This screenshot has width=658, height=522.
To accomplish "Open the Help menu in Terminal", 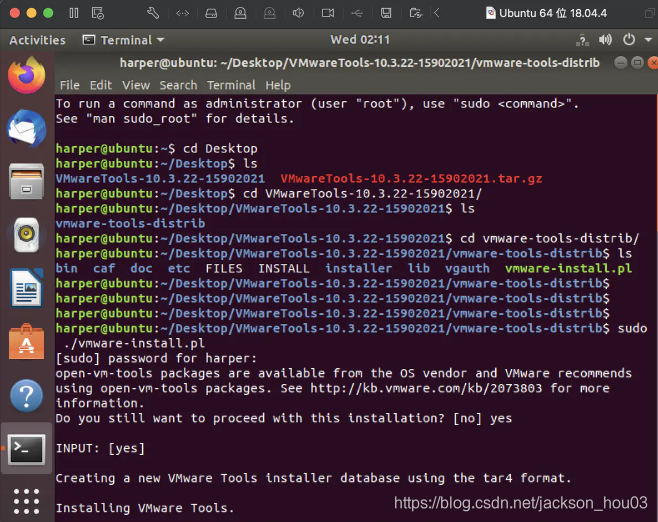I will point(278,85).
